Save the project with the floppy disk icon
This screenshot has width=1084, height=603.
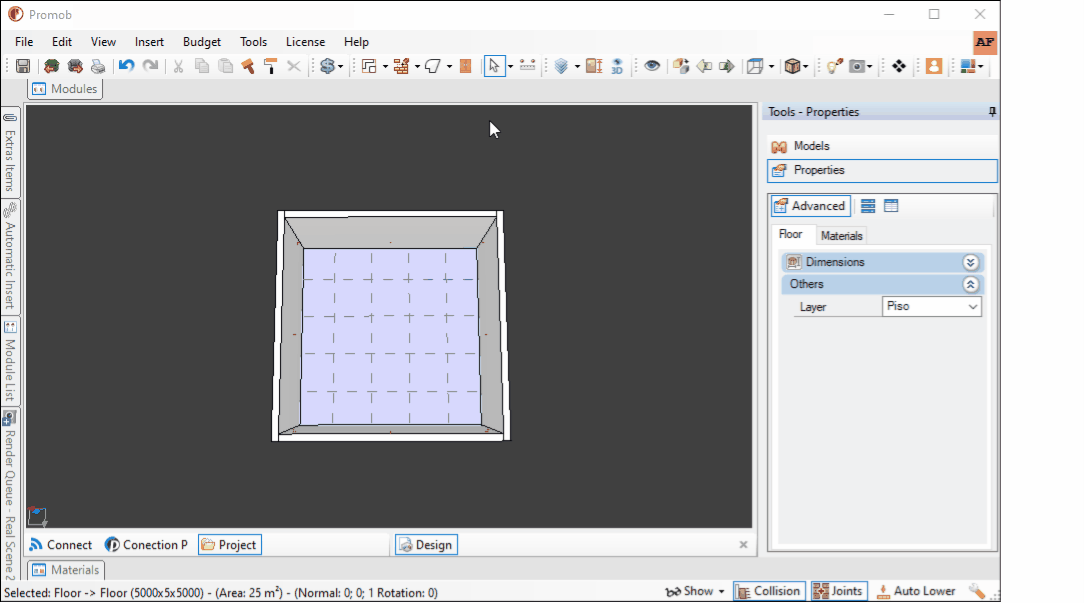coord(23,66)
